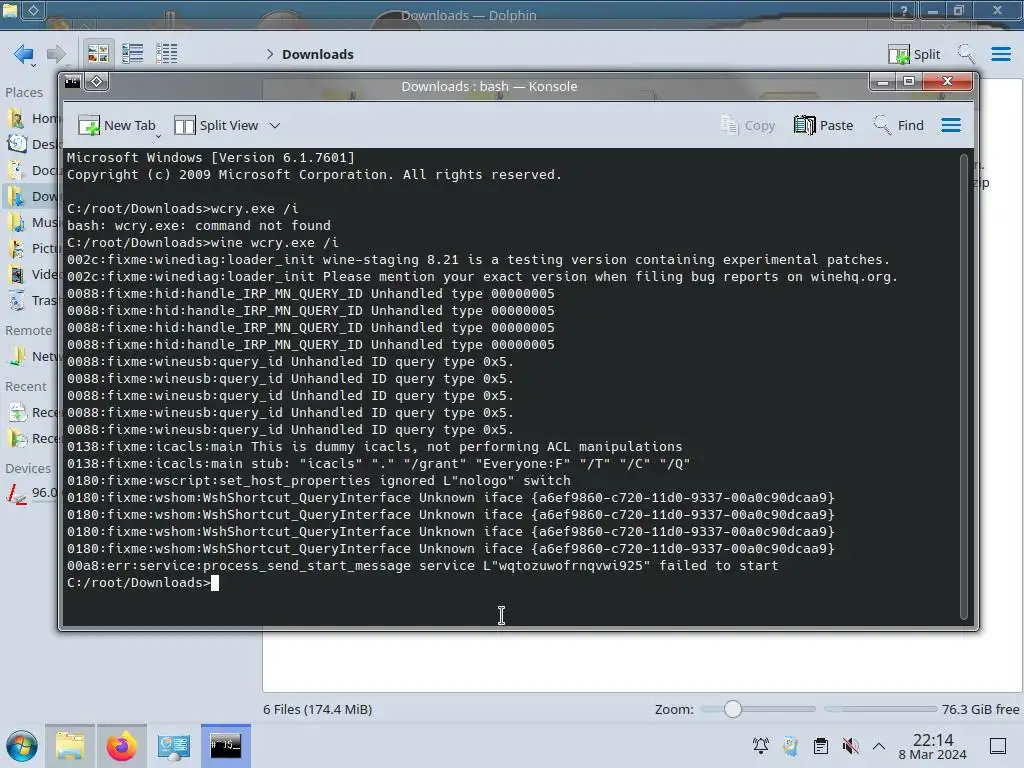Open Find in Konsole toolbar
This screenshot has width=1024, height=768.
(x=898, y=125)
